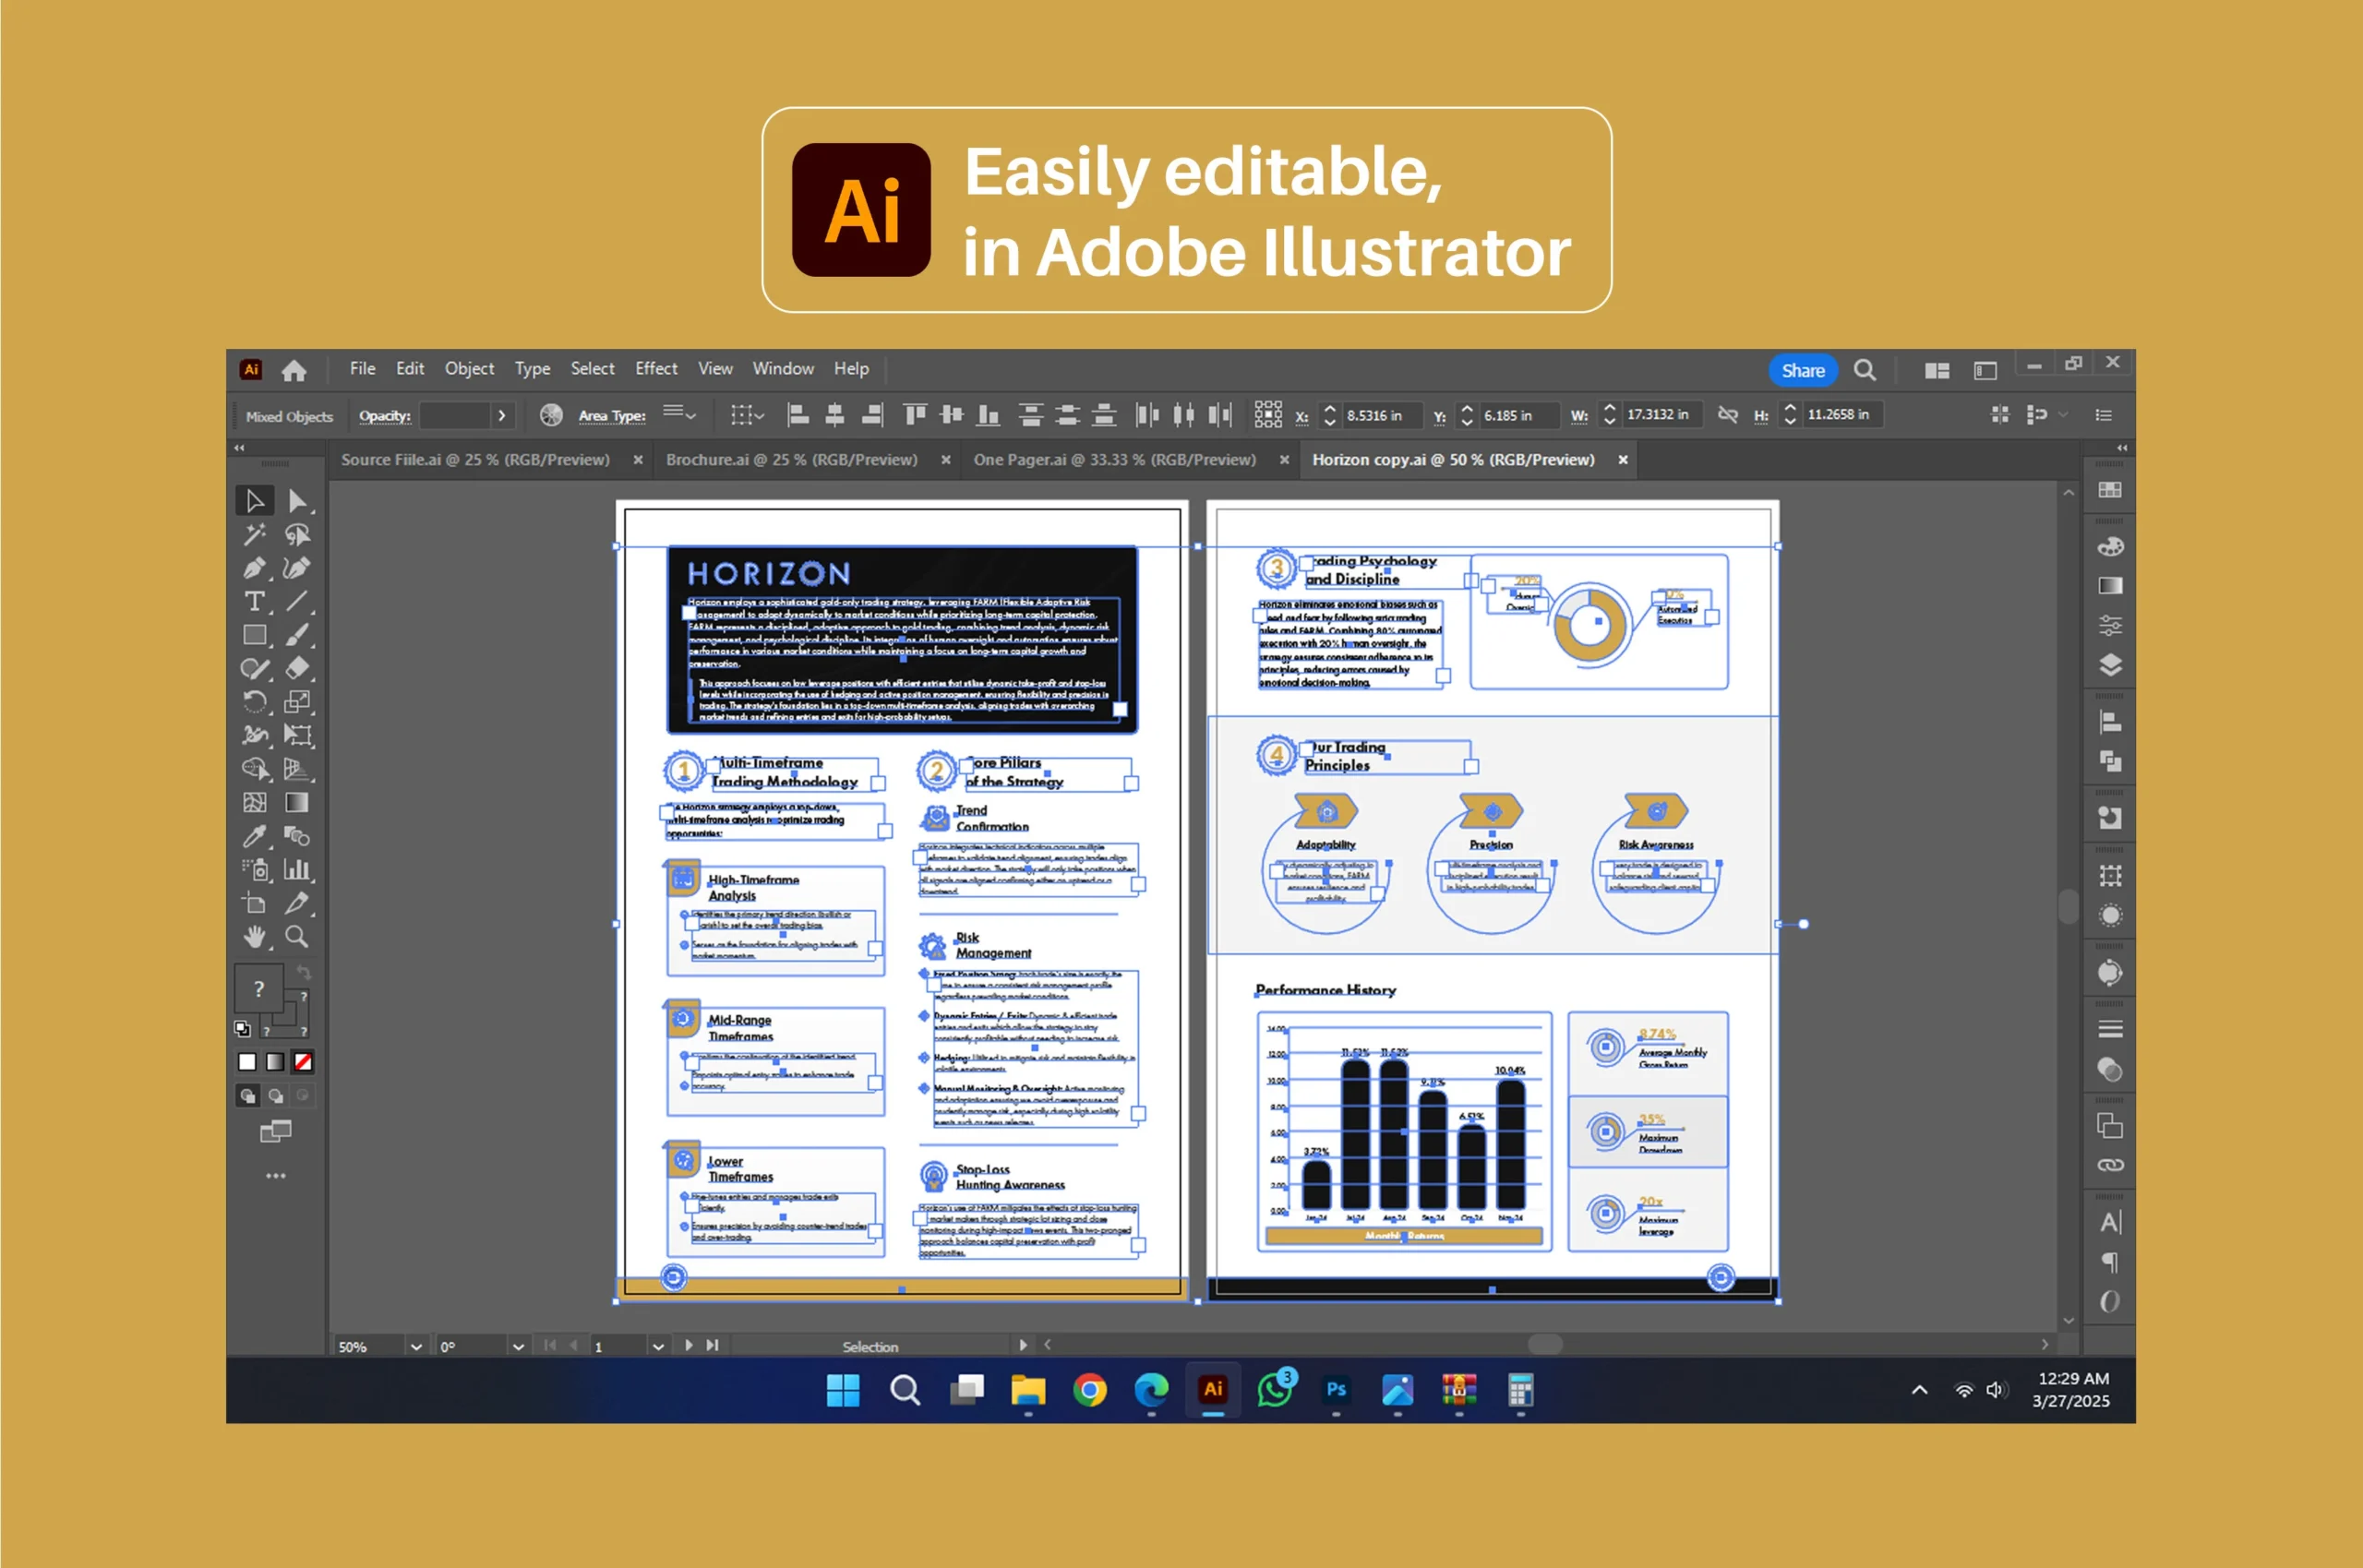The width and height of the screenshot is (2363, 1568).
Task: Click the fill color swatch
Action: [259, 989]
